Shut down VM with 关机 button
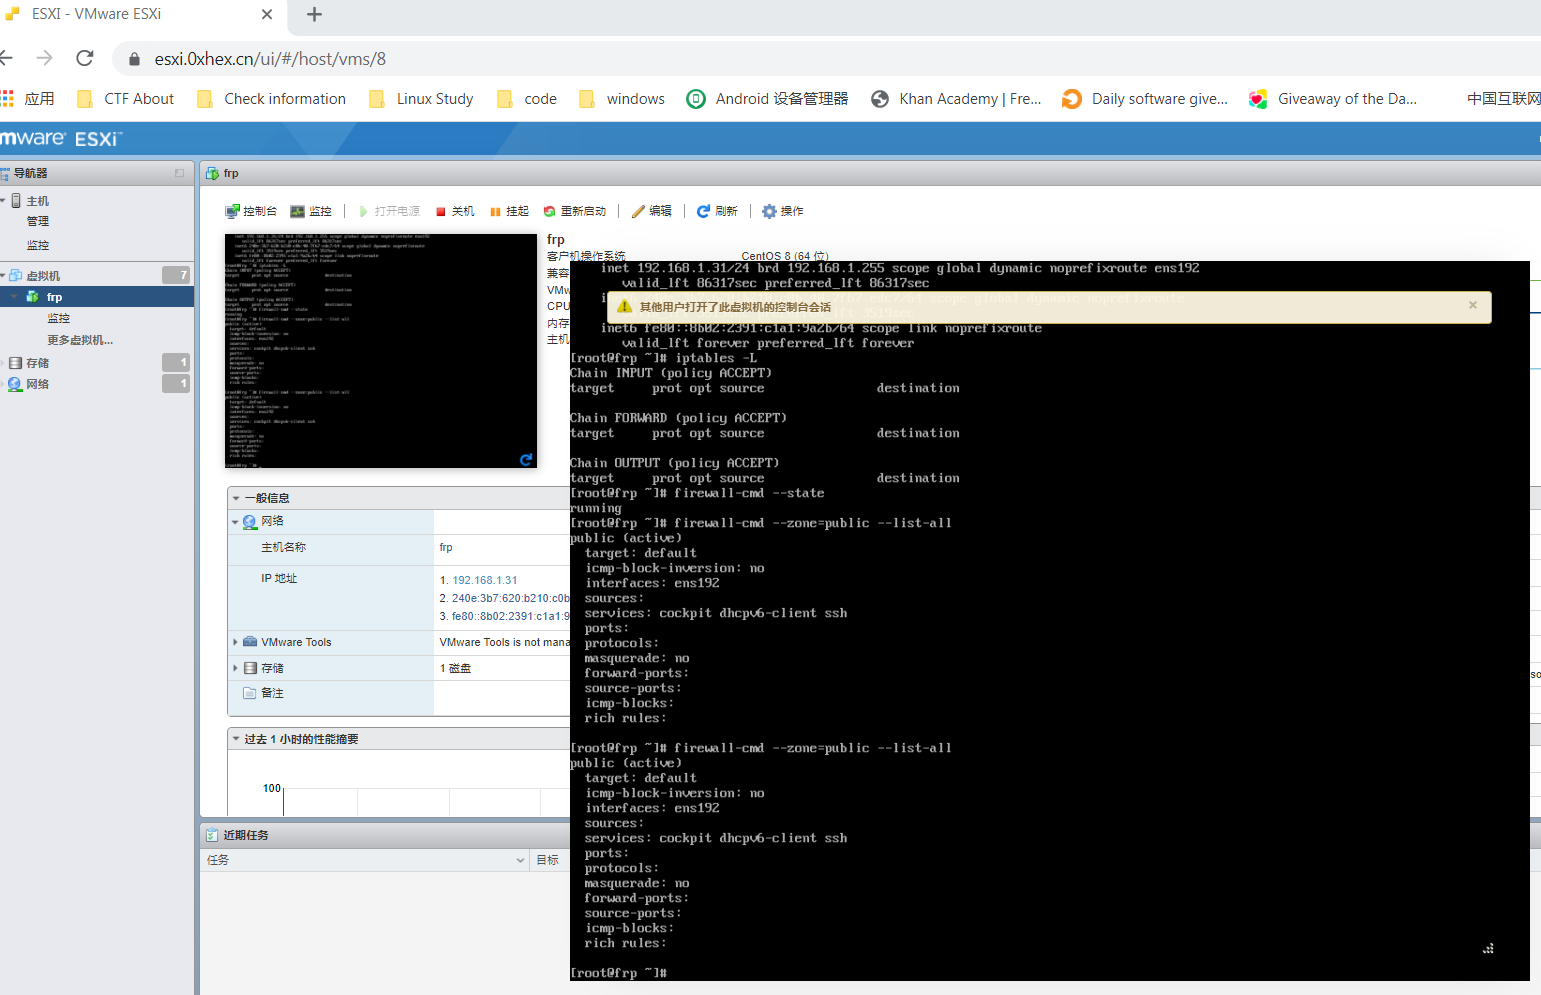 pyautogui.click(x=455, y=211)
